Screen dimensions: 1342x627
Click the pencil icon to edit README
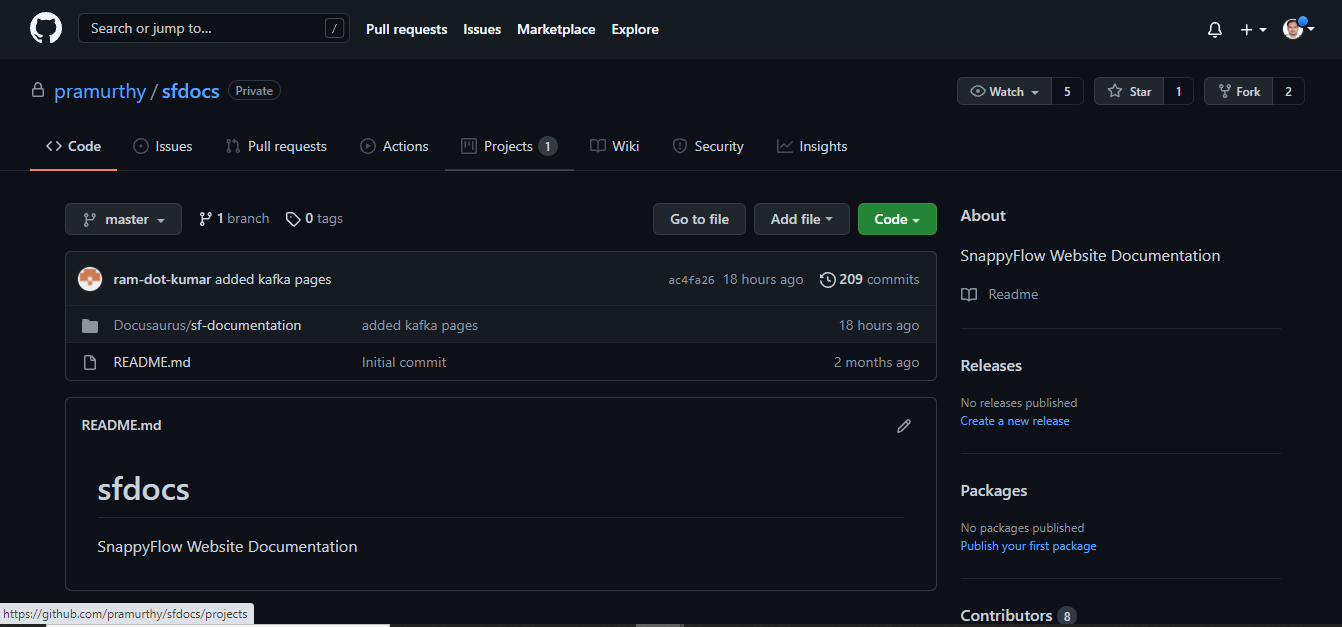(904, 426)
